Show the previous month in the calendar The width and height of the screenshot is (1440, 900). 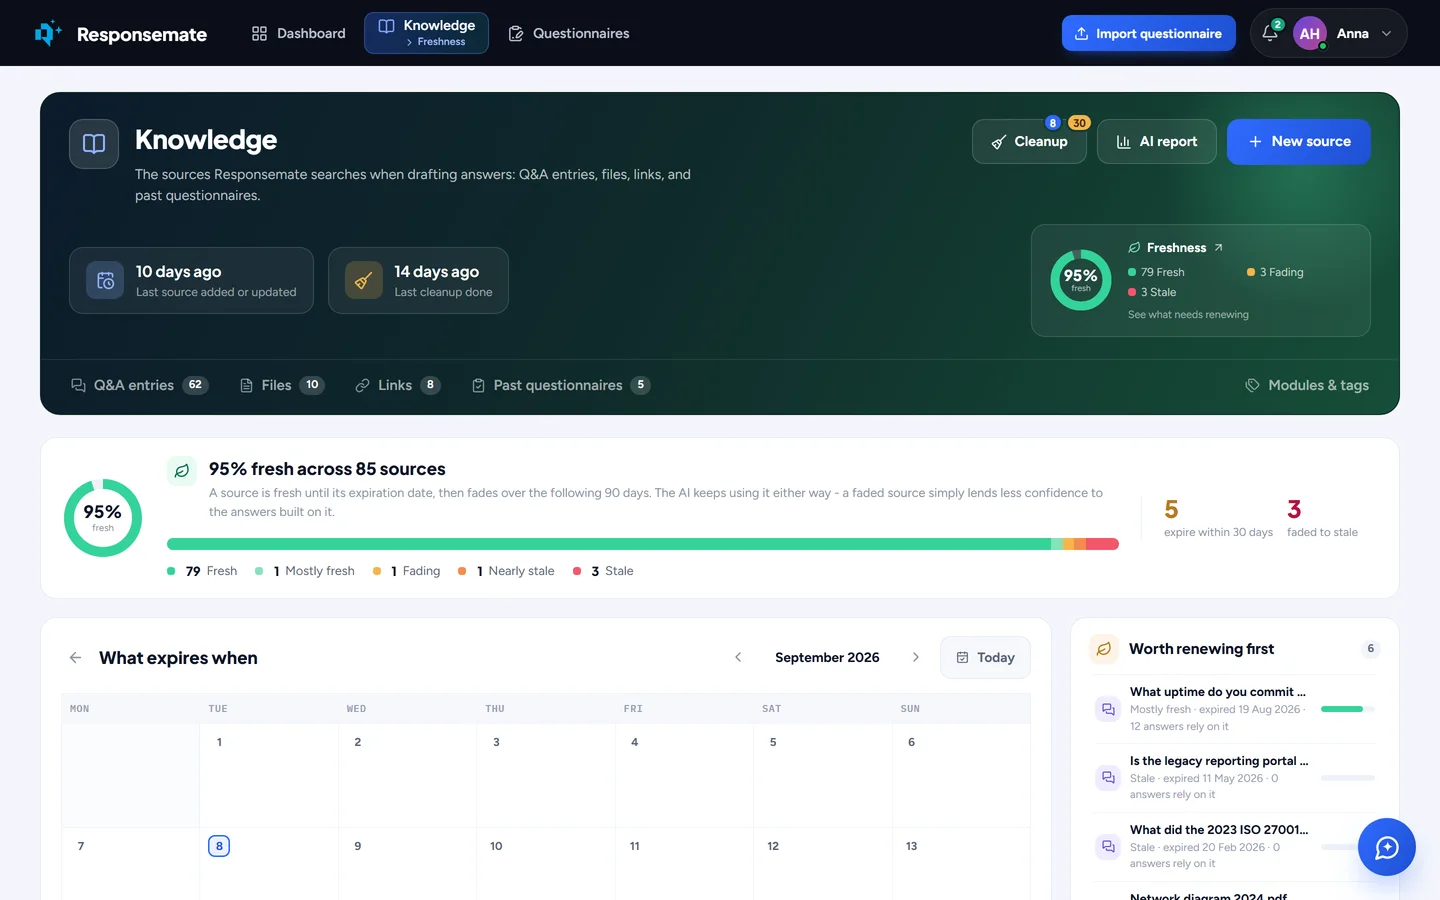(x=738, y=657)
